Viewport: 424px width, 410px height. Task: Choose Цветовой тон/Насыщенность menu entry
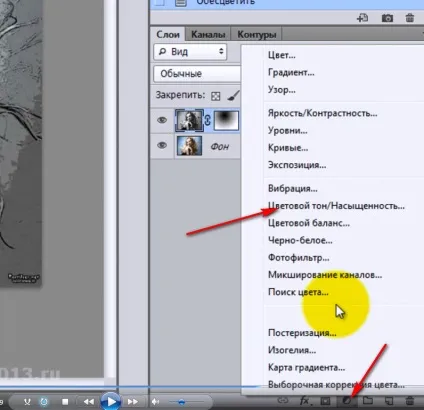tap(336, 206)
